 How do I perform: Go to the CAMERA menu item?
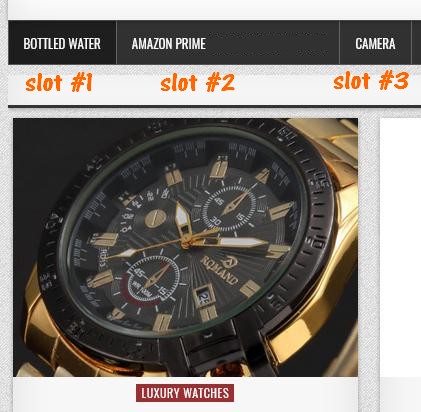[x=375, y=43]
